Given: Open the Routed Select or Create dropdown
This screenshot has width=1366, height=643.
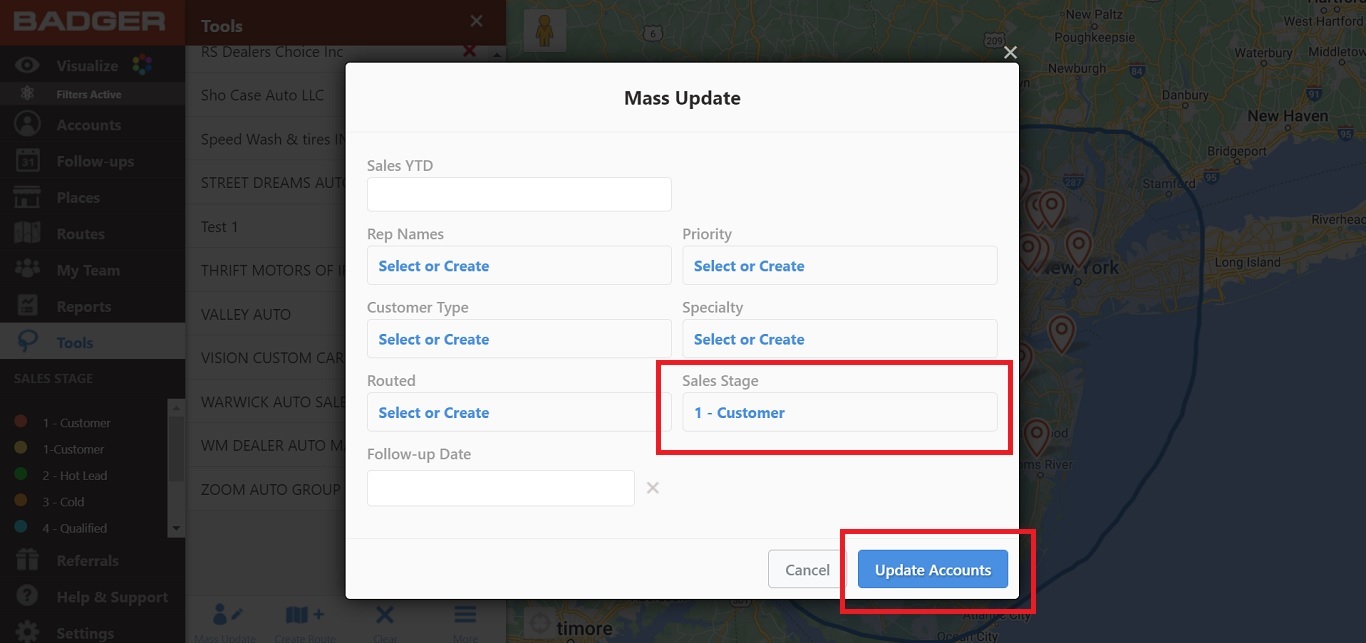Looking at the screenshot, I should click(x=519, y=412).
